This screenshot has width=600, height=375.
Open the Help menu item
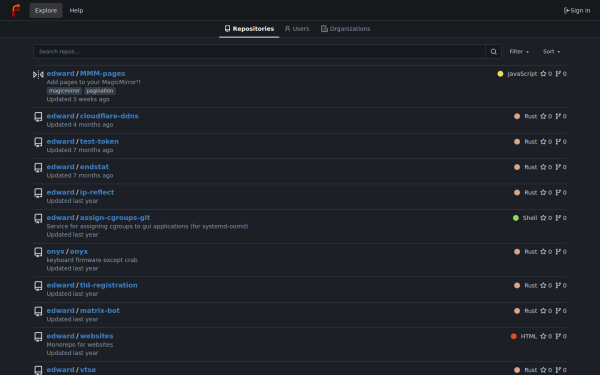click(76, 10)
